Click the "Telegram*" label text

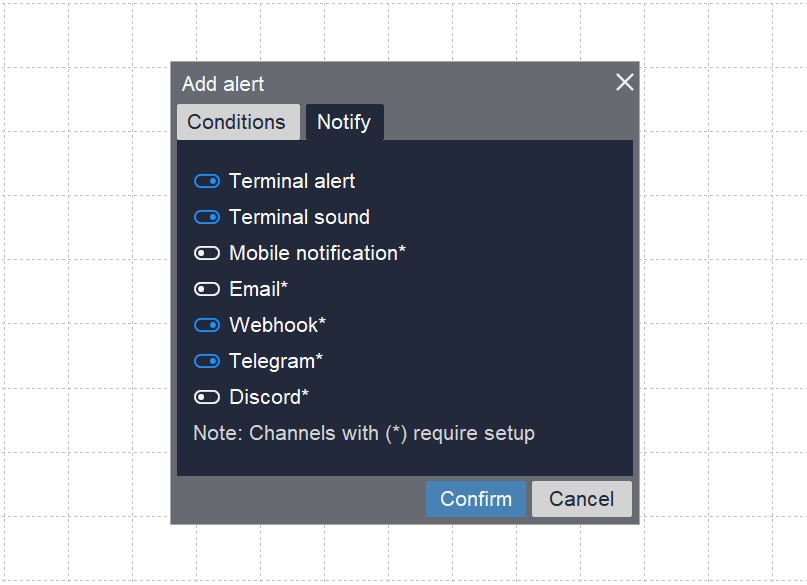(x=276, y=361)
